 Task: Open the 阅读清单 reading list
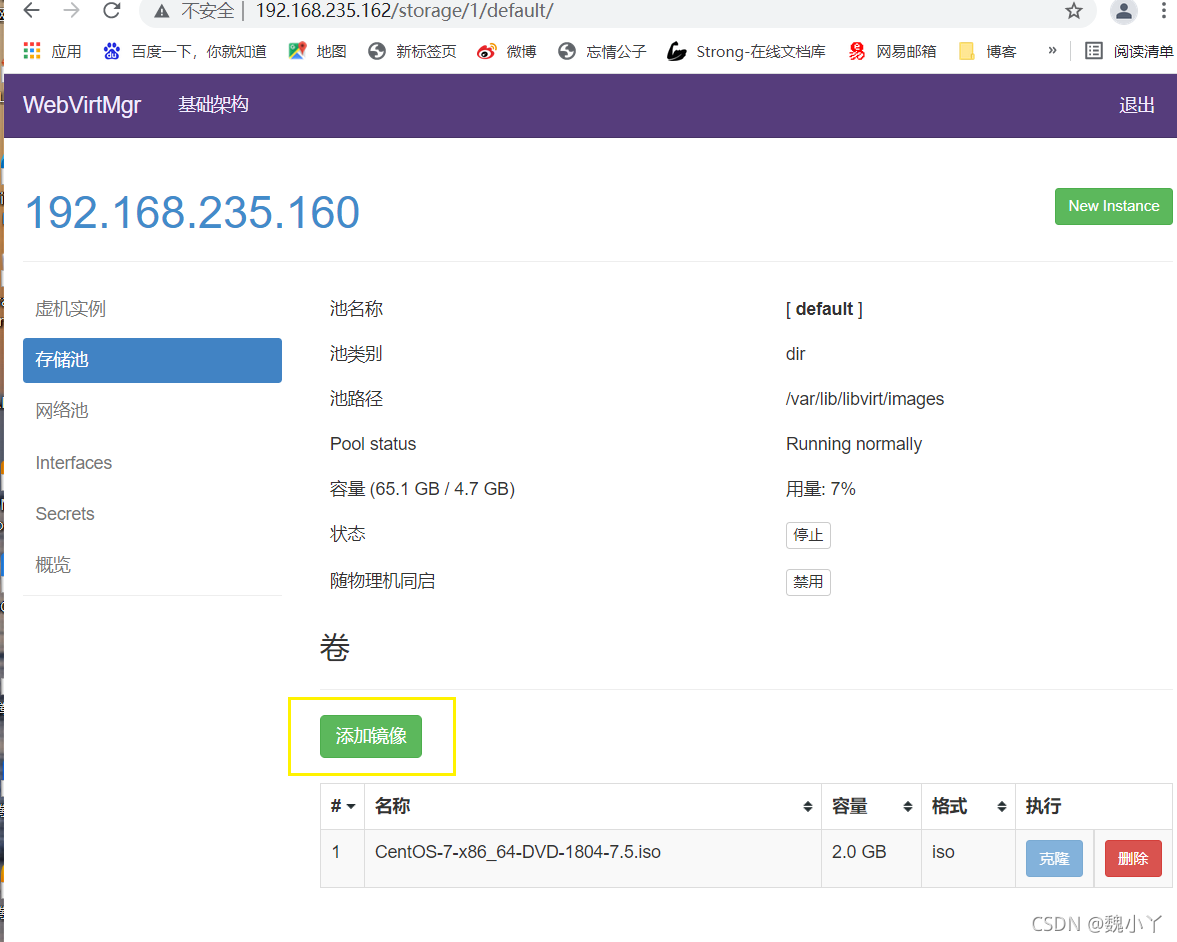point(1129,51)
